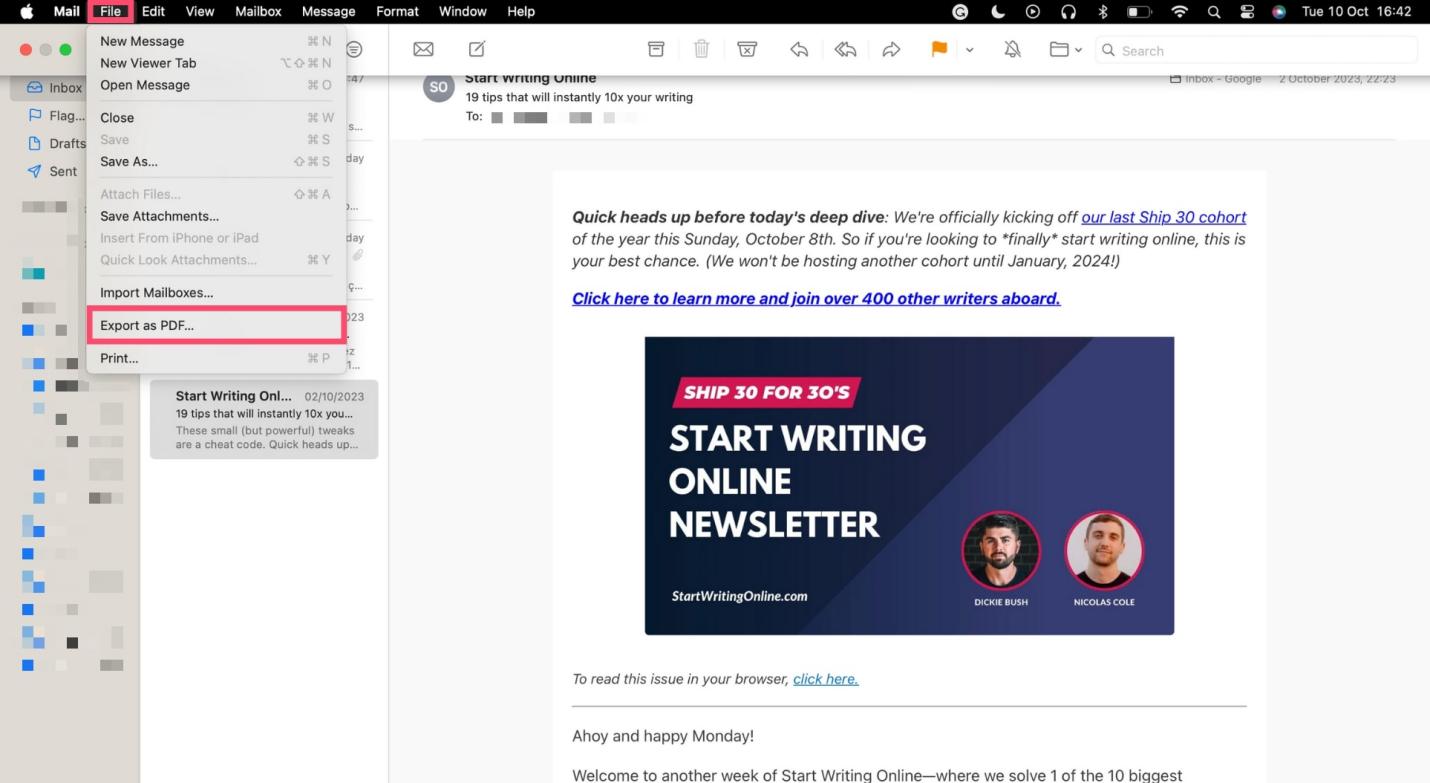Compose a new message with pencil icon

pyautogui.click(x=477, y=49)
